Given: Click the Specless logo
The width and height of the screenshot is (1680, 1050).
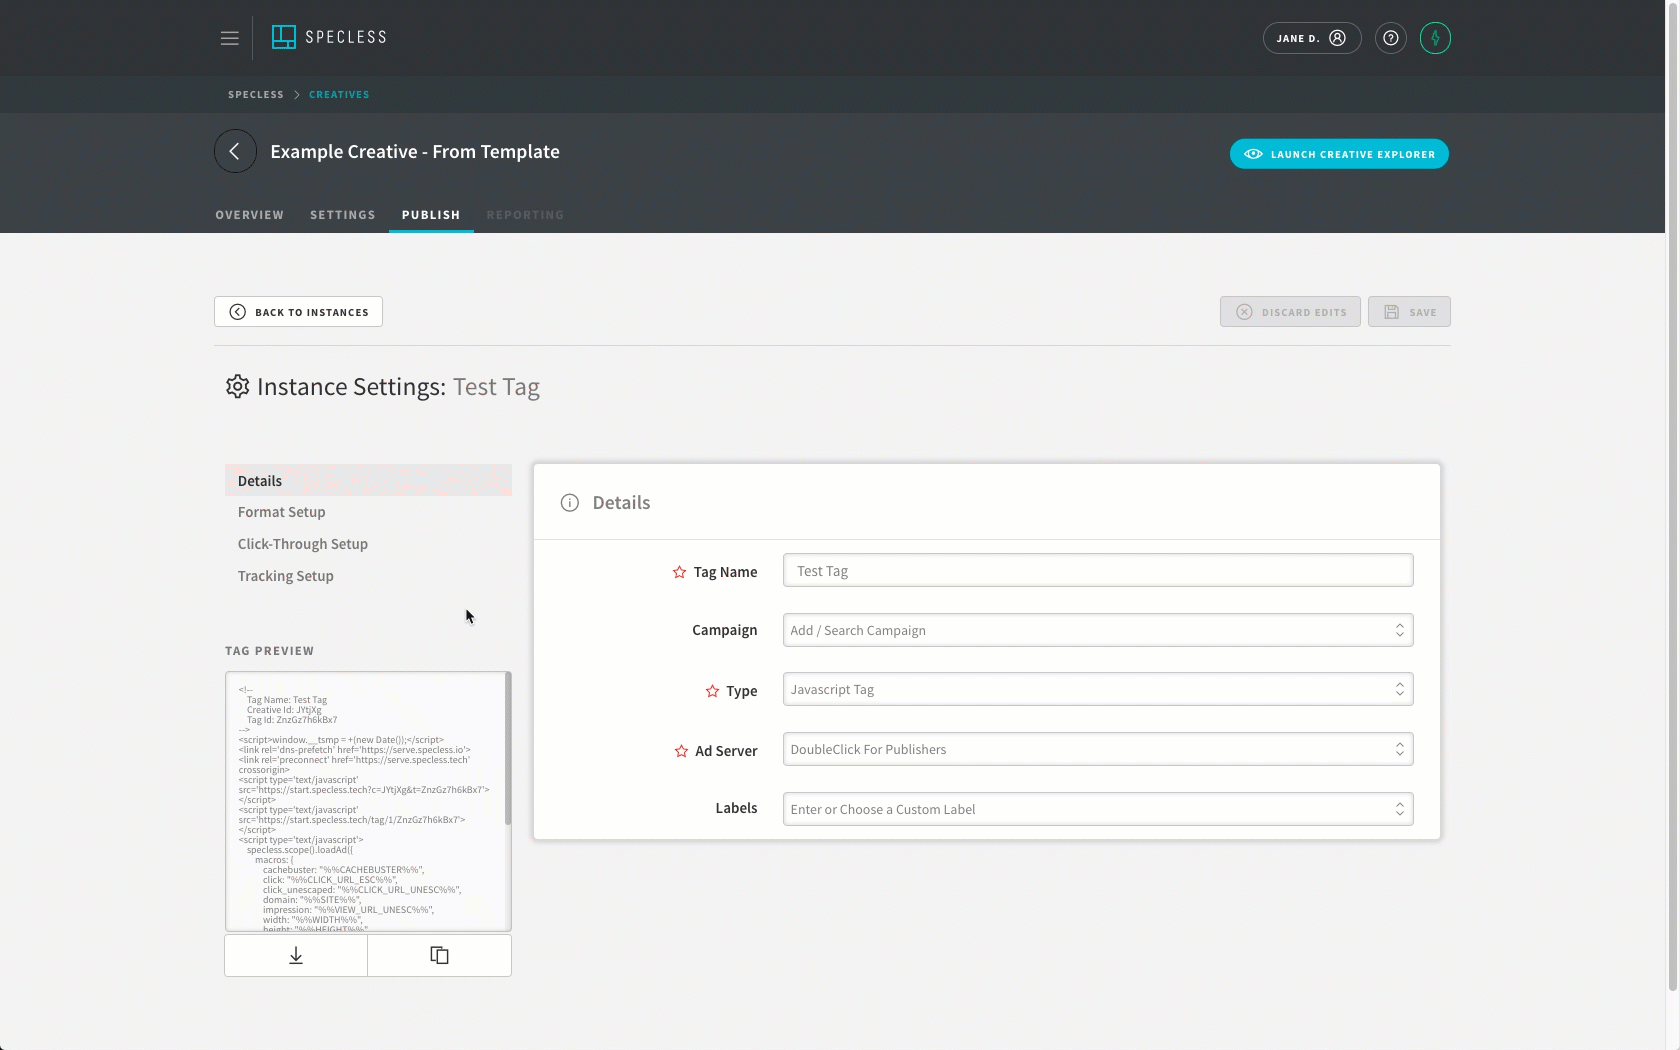Looking at the screenshot, I should tap(329, 37).
